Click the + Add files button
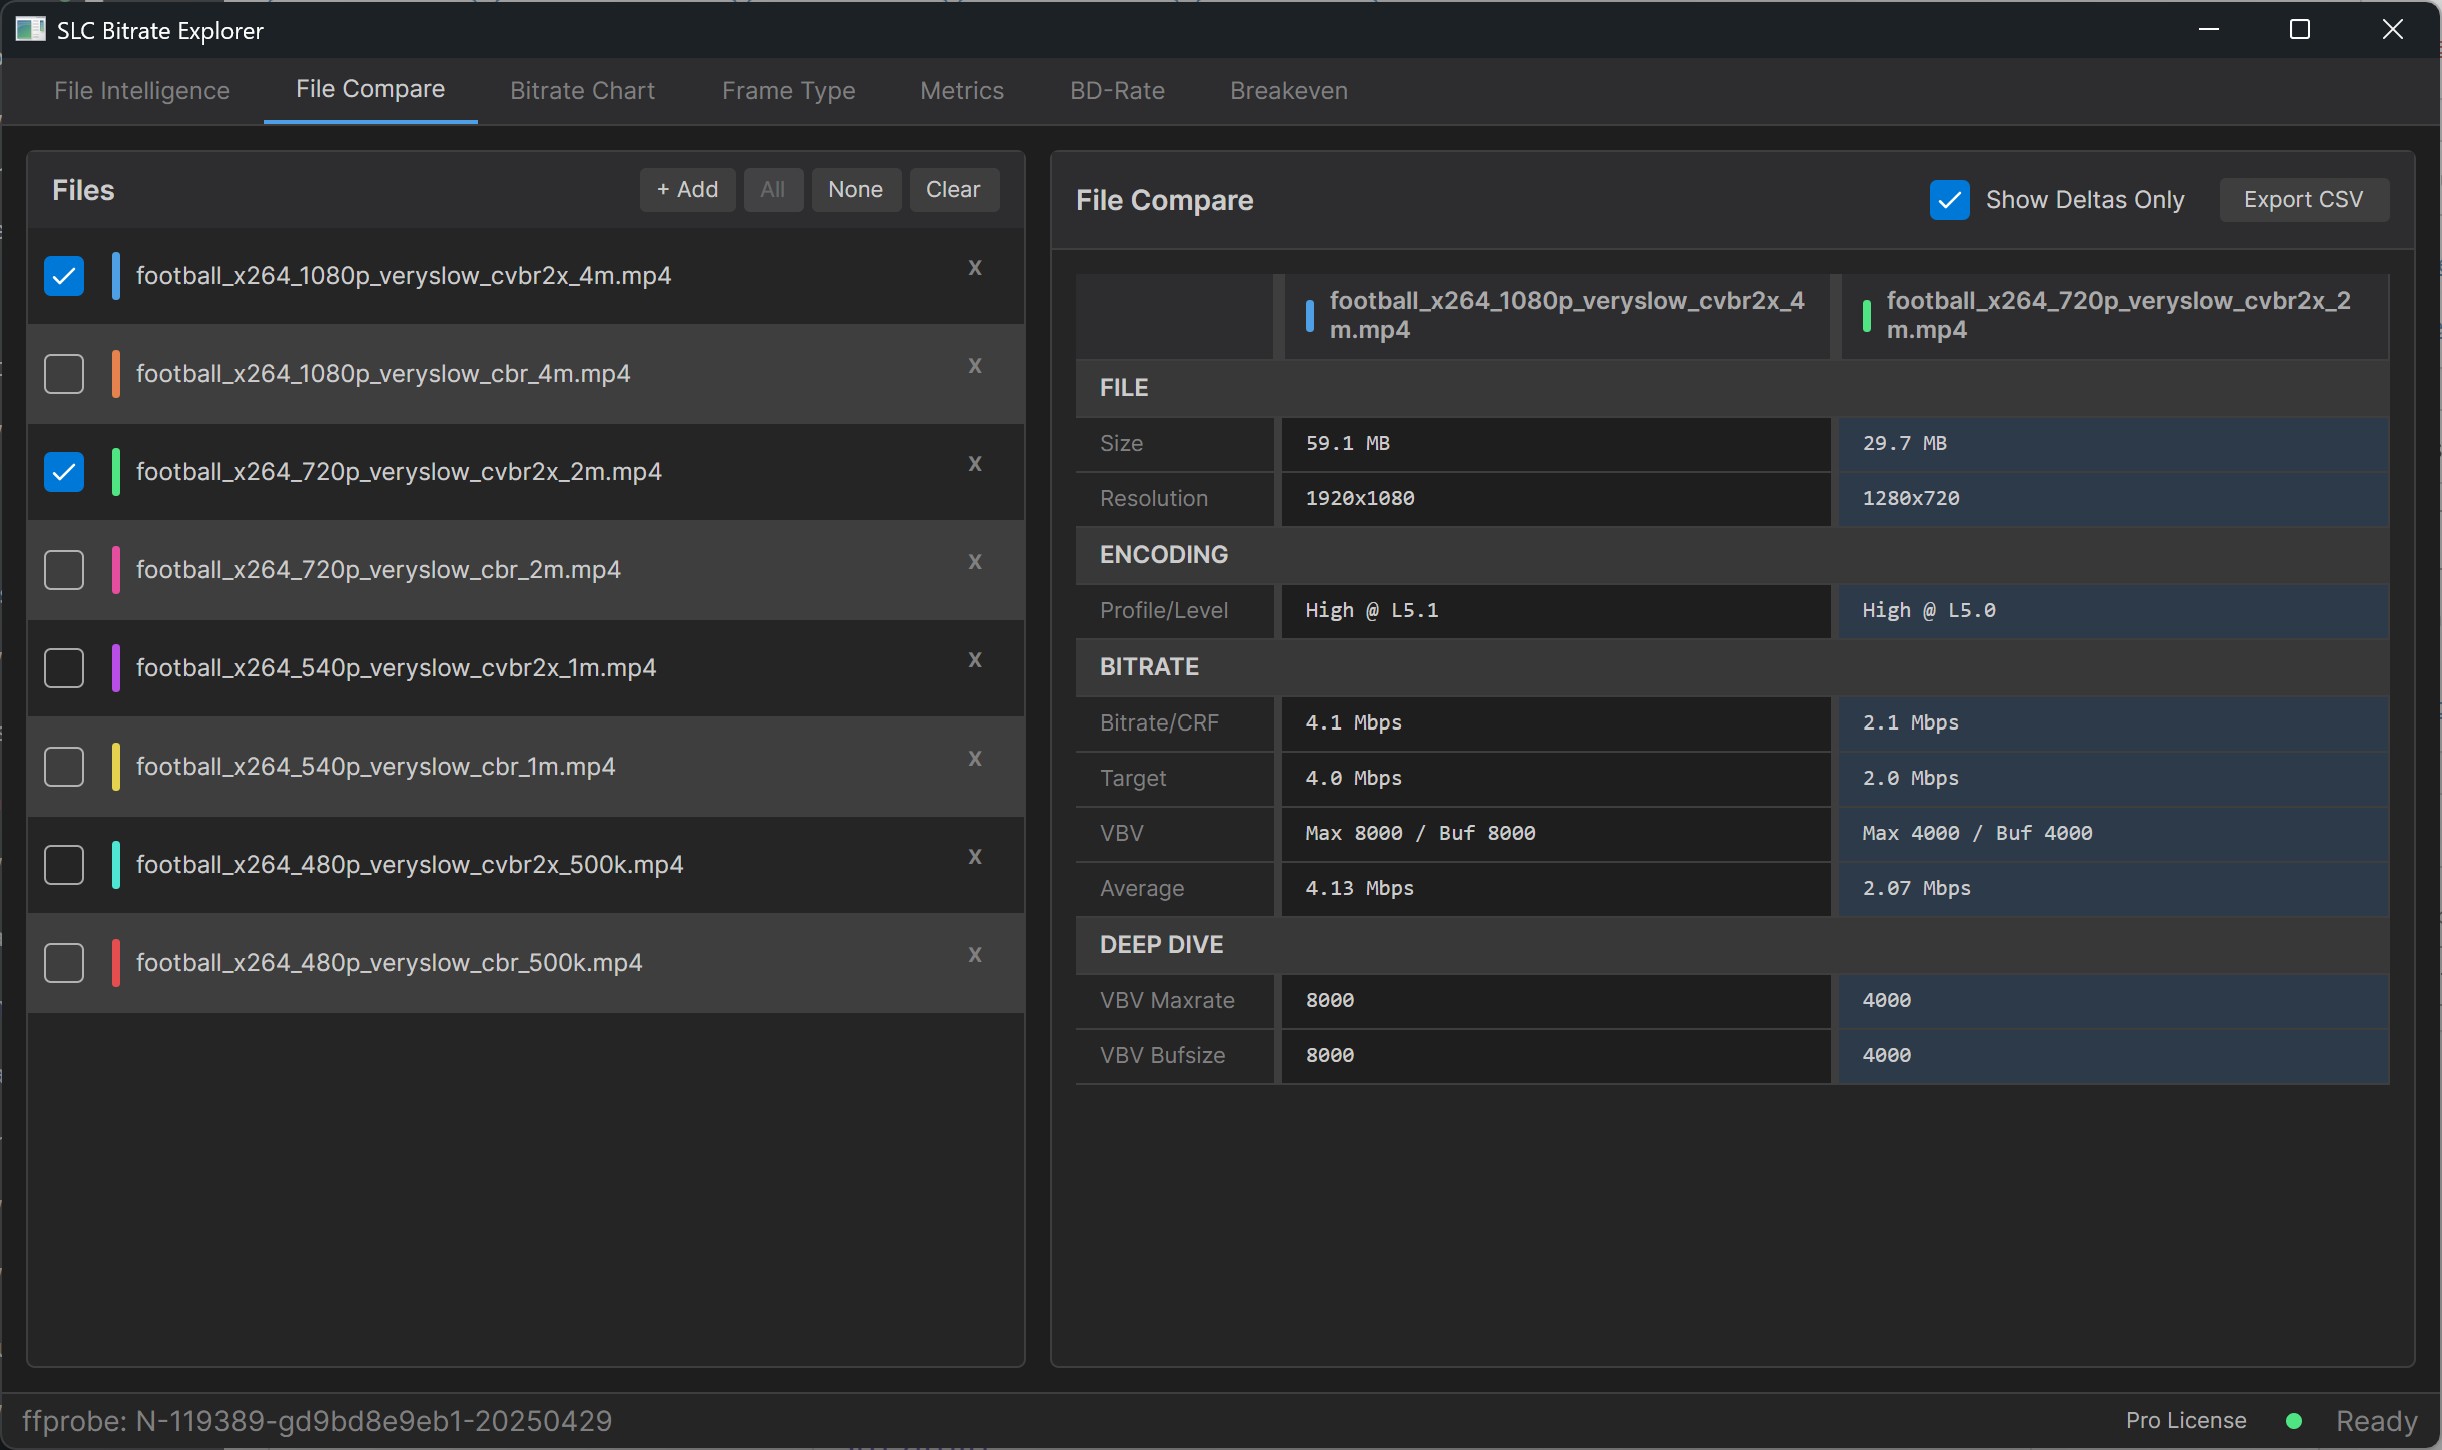2442x1450 pixels. click(687, 190)
